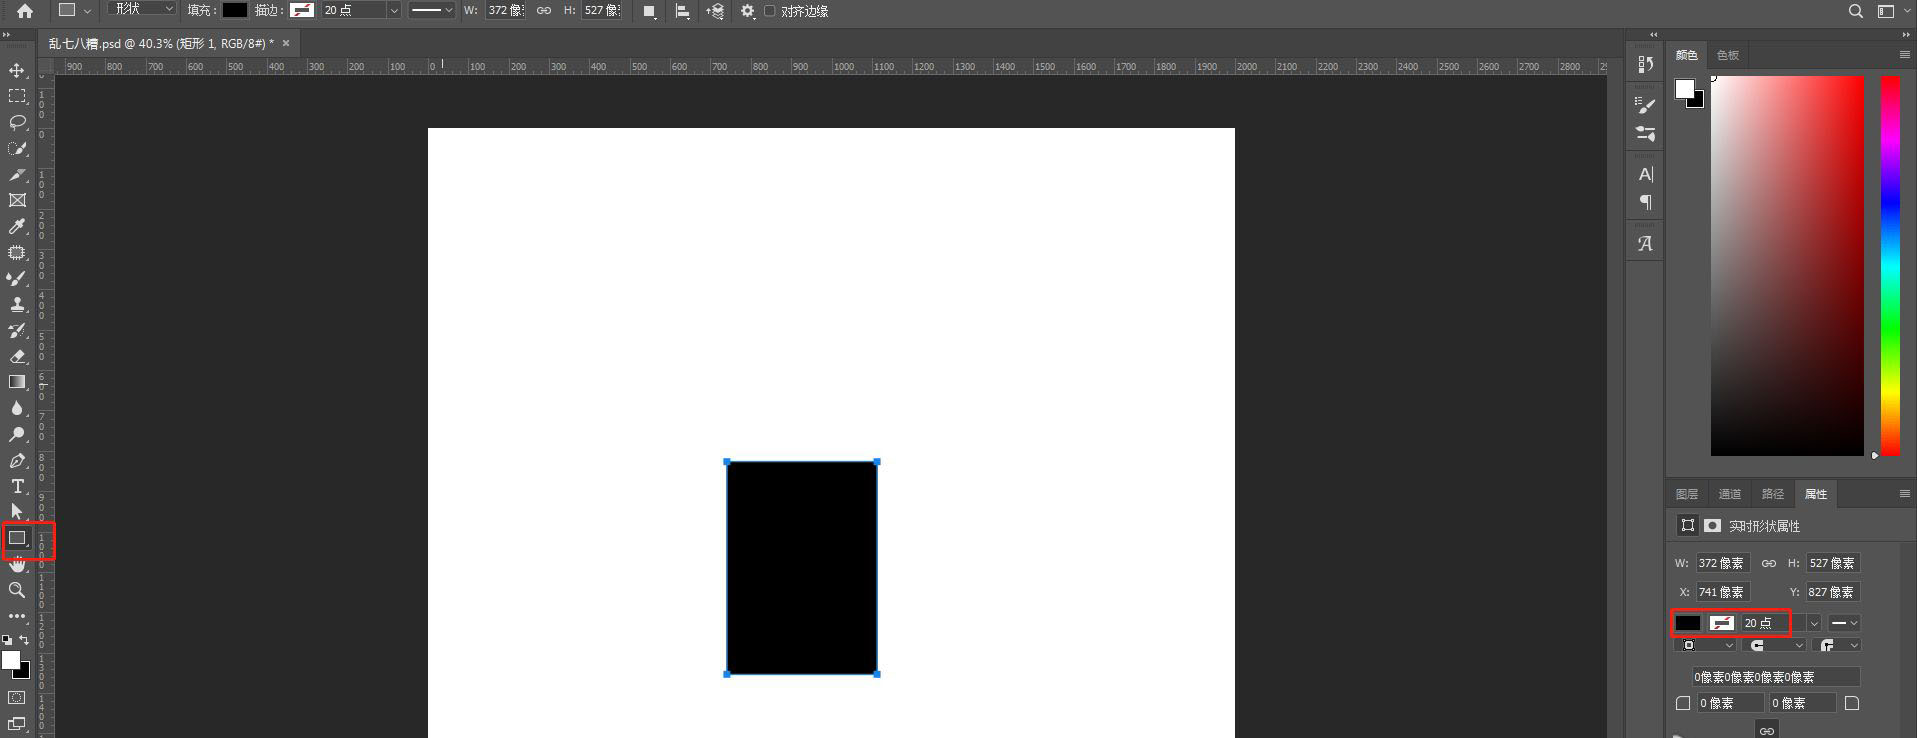Image resolution: width=1917 pixels, height=738 pixels.
Task: Open the stroke line style dropdown in options bar
Action: tap(431, 11)
